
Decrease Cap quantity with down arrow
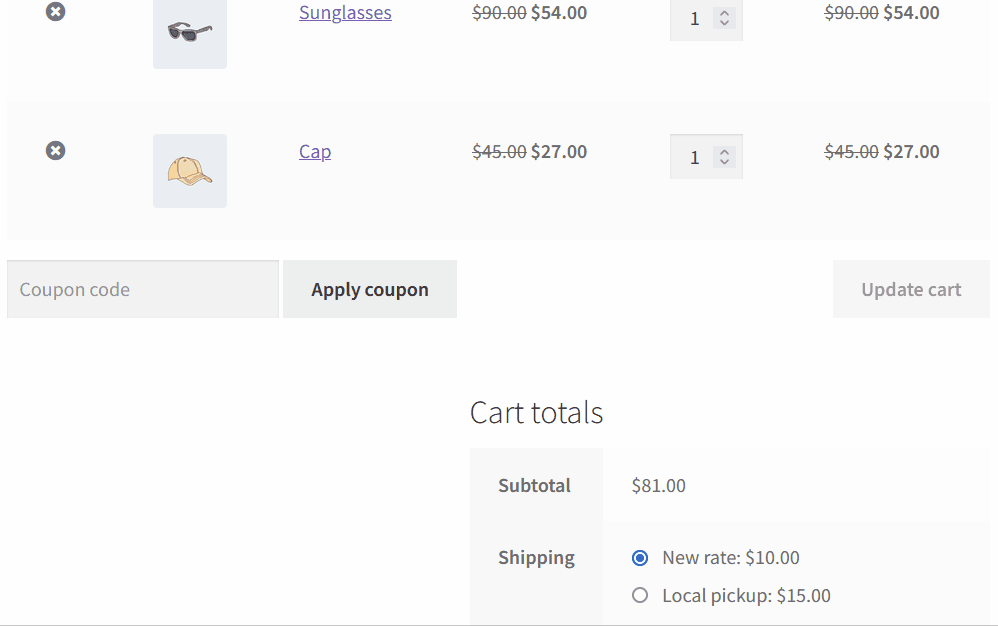(724, 162)
